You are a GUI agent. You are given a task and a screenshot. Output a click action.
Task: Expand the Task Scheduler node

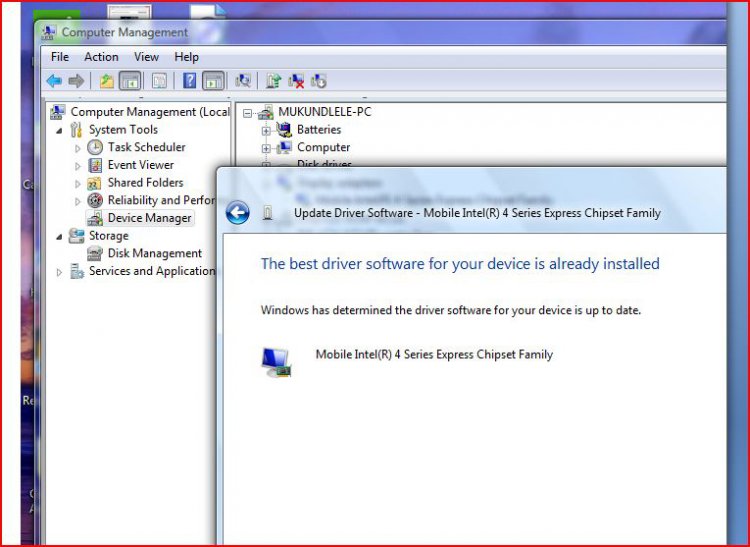click(77, 148)
